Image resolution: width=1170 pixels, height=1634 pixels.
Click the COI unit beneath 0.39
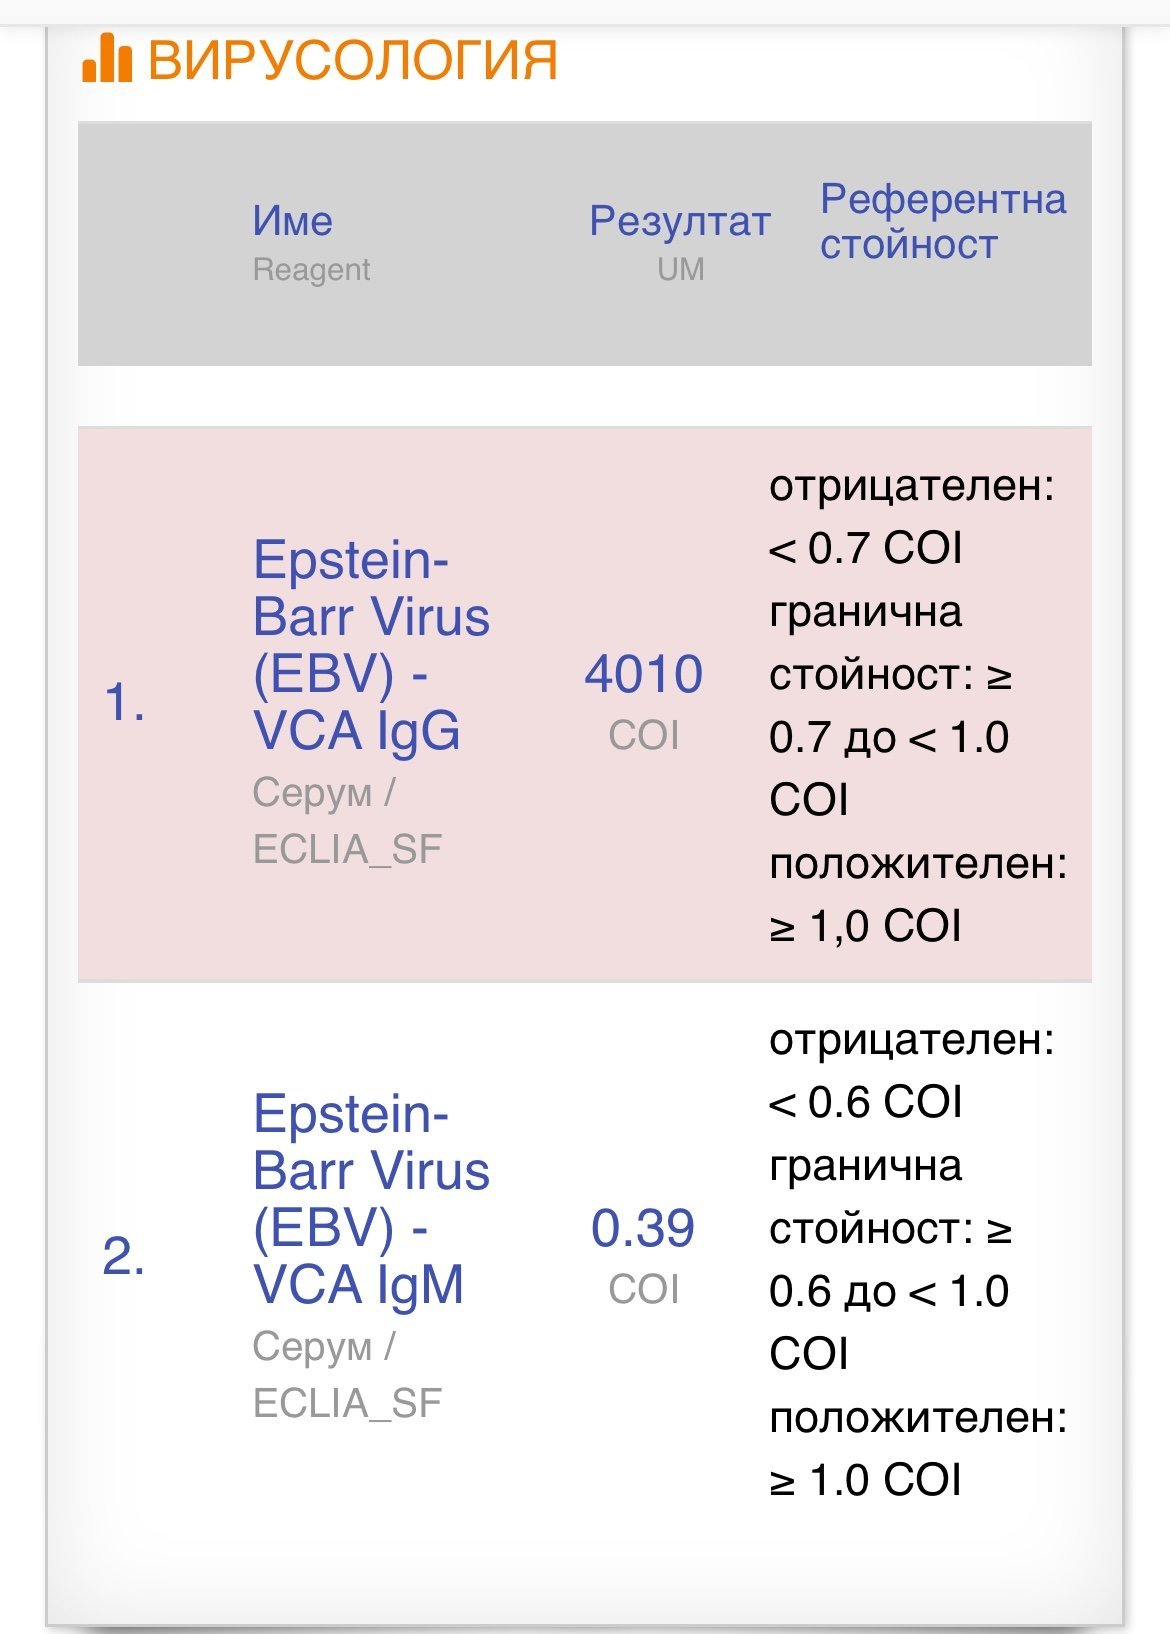tap(644, 1290)
